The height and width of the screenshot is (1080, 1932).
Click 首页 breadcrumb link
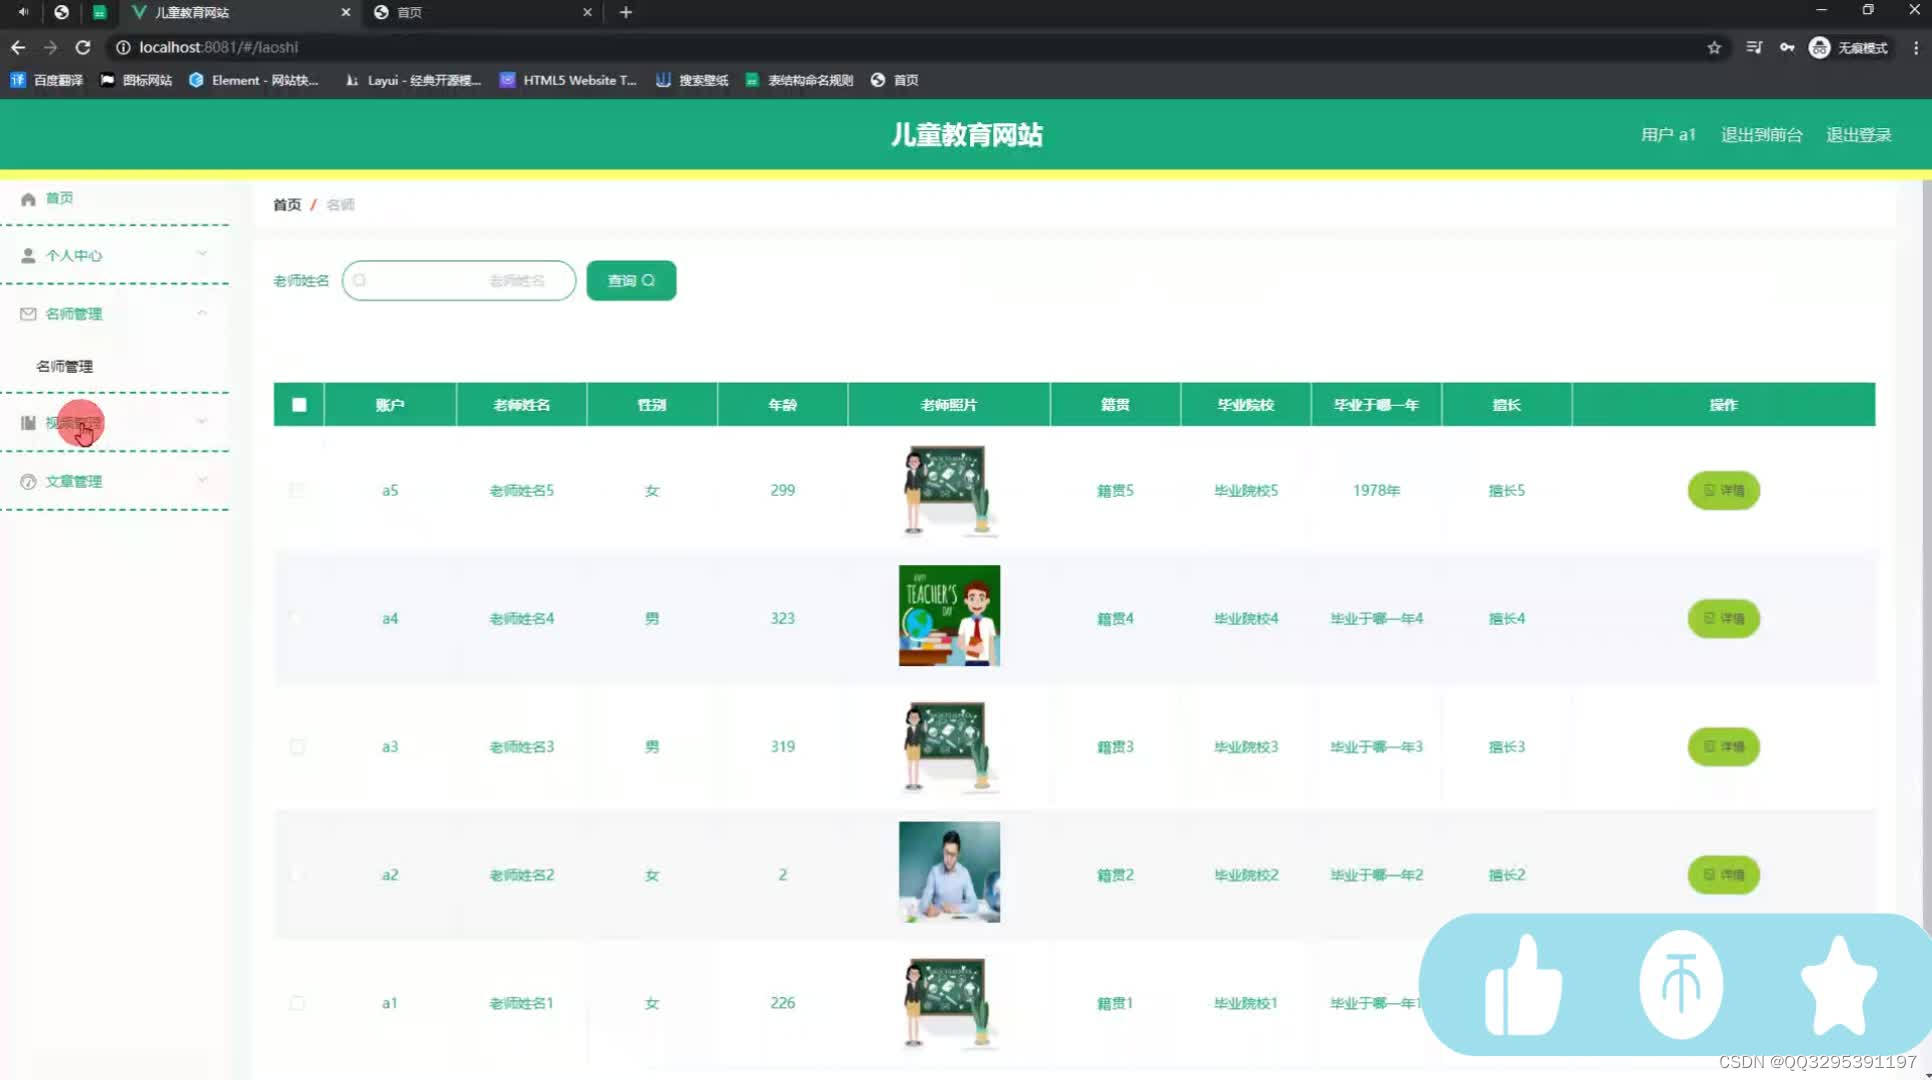[x=287, y=204]
